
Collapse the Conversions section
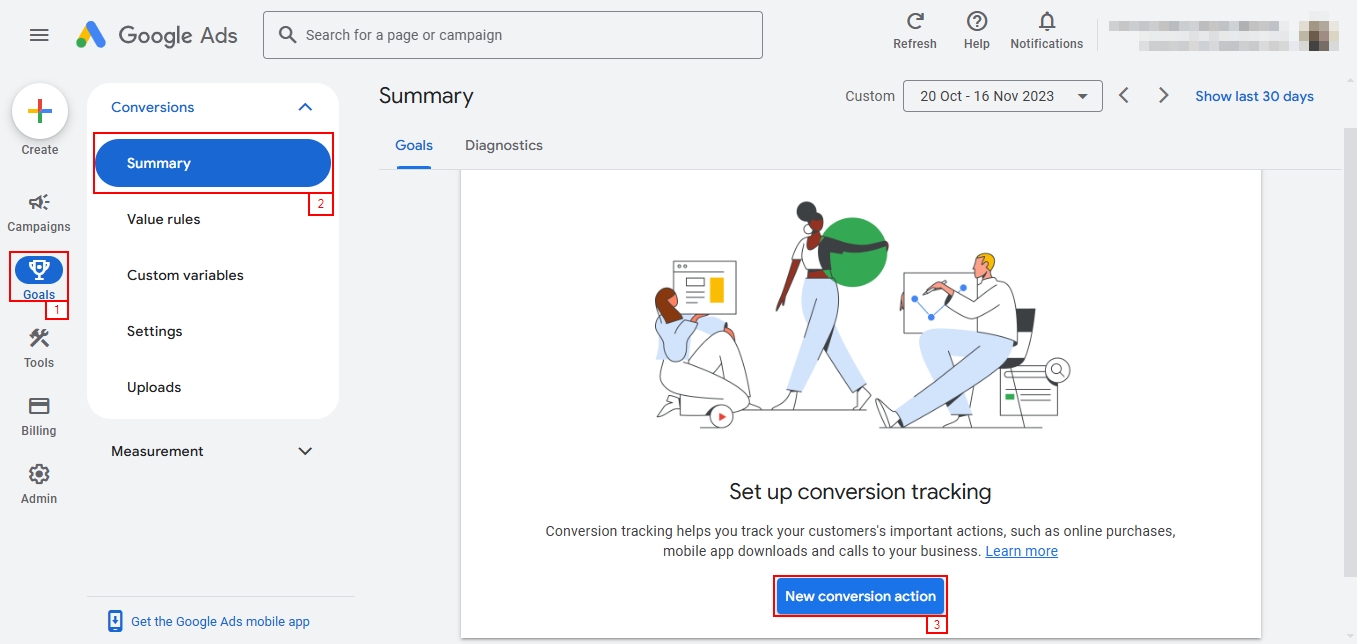306,107
